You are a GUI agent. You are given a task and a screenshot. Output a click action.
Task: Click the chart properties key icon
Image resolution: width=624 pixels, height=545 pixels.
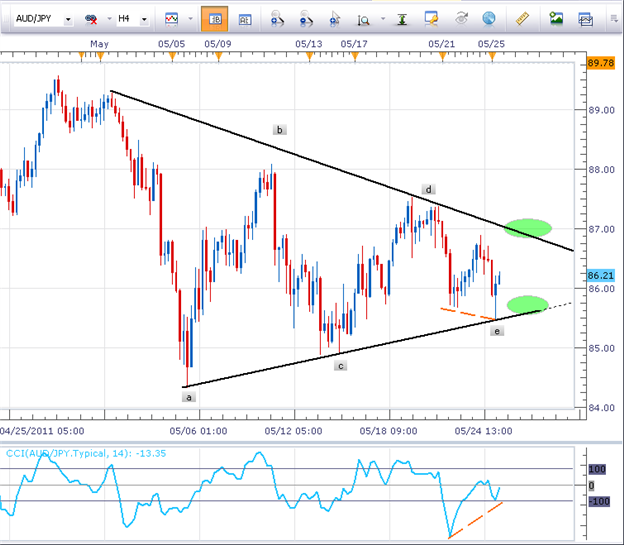[x=431, y=18]
